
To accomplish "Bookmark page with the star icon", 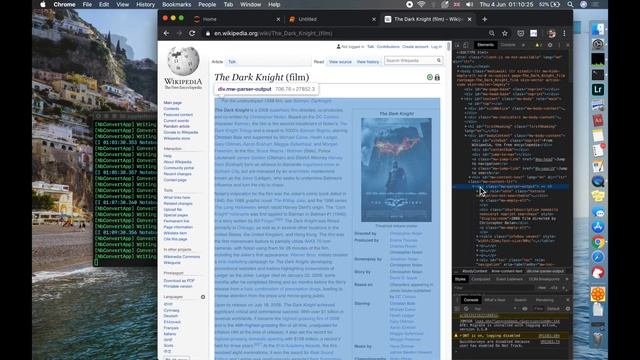I will pos(505,33).
